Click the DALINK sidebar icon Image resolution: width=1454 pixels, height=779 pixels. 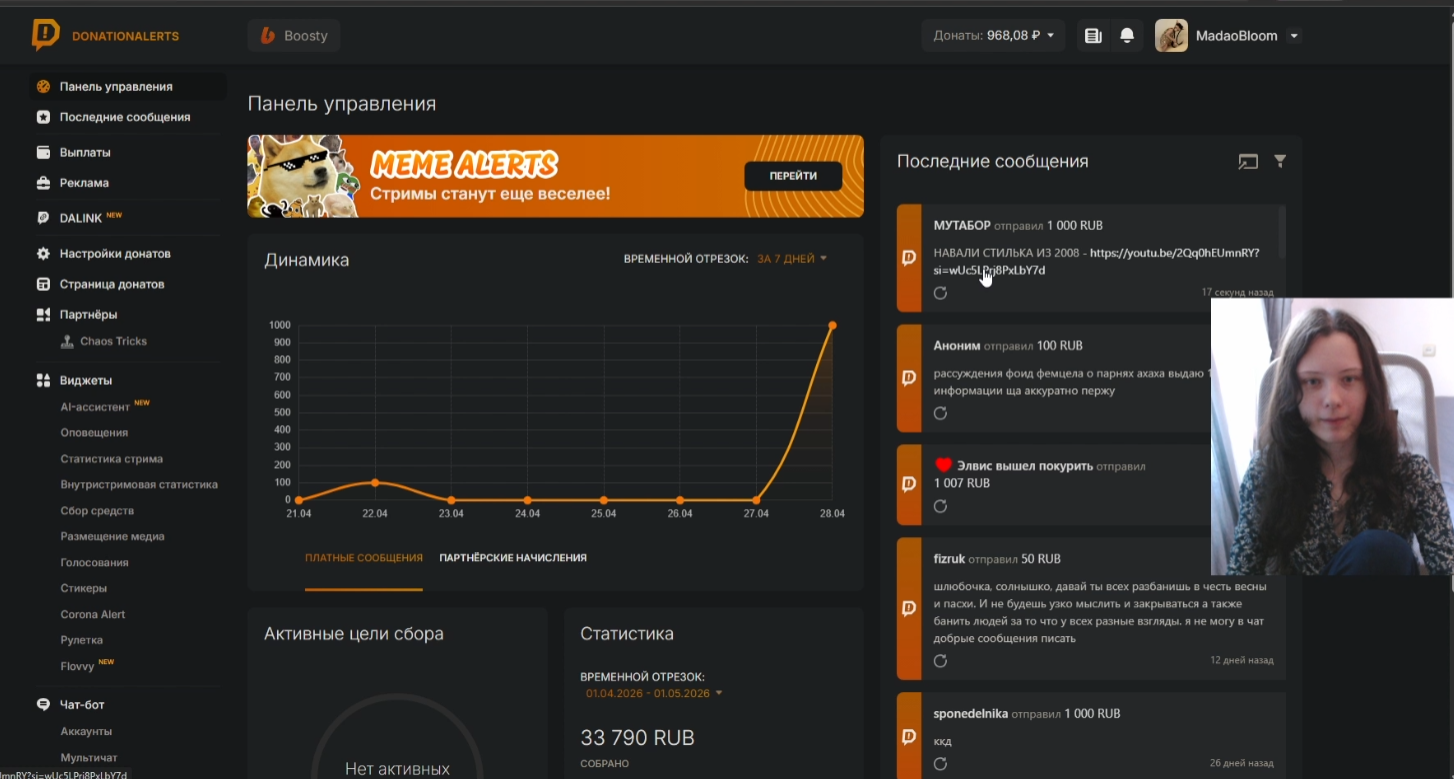point(43,217)
